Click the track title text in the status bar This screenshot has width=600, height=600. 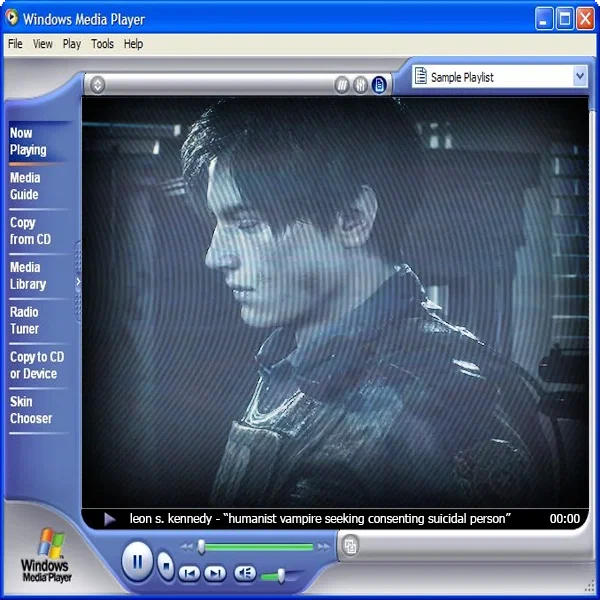coord(320,519)
